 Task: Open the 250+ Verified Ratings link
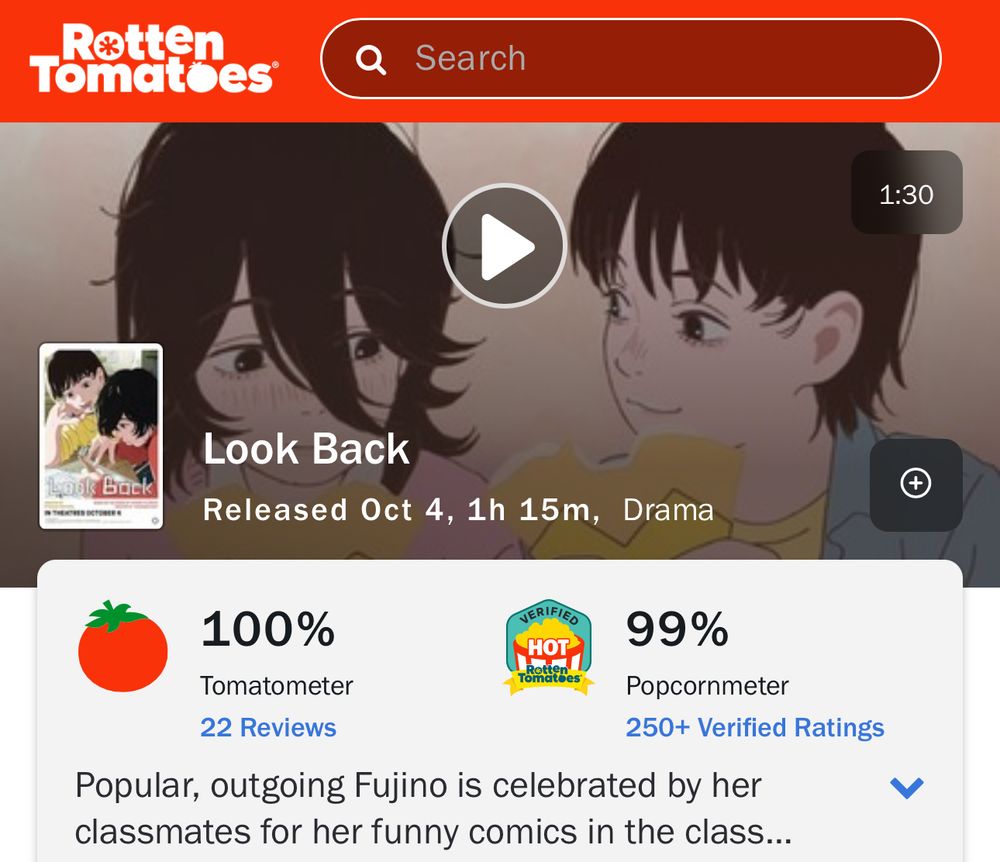pyautogui.click(x=754, y=727)
